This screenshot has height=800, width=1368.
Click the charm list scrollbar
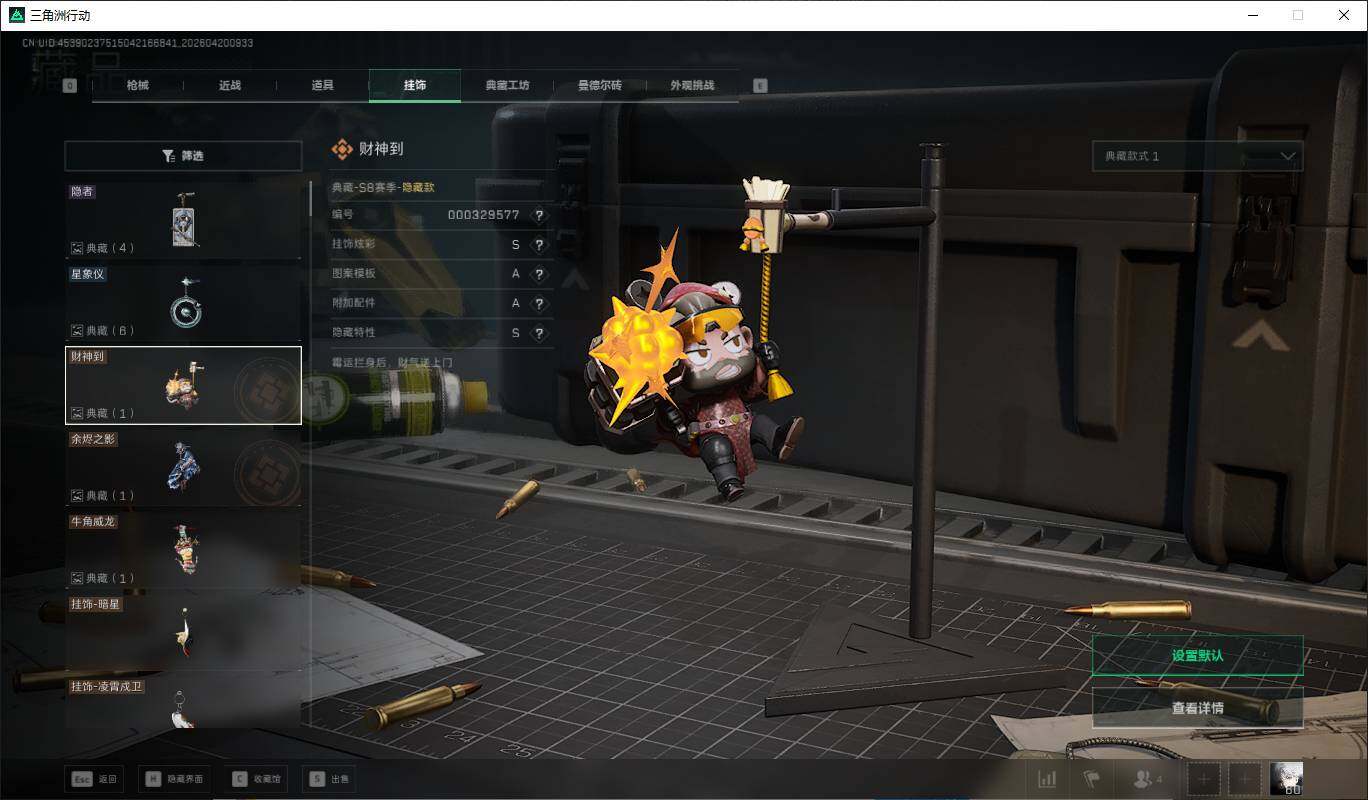click(x=309, y=198)
